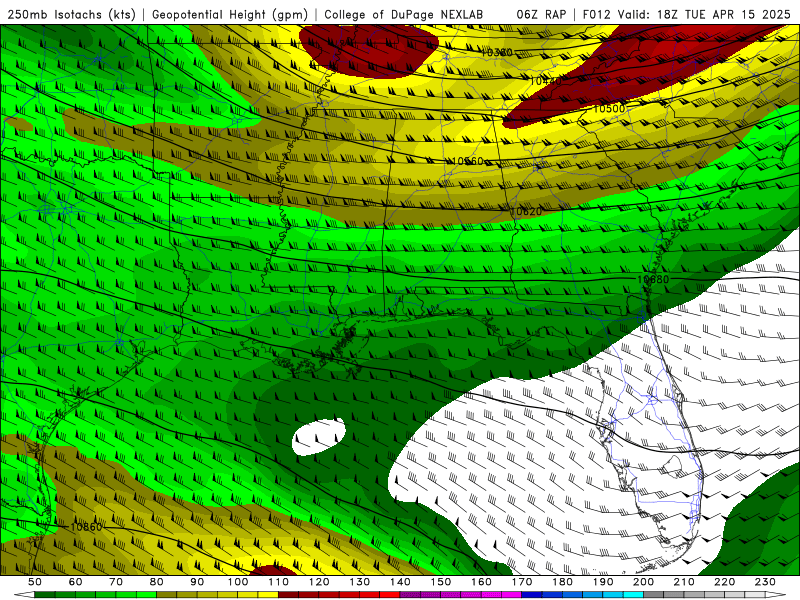
Task: Click the 70 value on the color scale
Action: pos(116,582)
